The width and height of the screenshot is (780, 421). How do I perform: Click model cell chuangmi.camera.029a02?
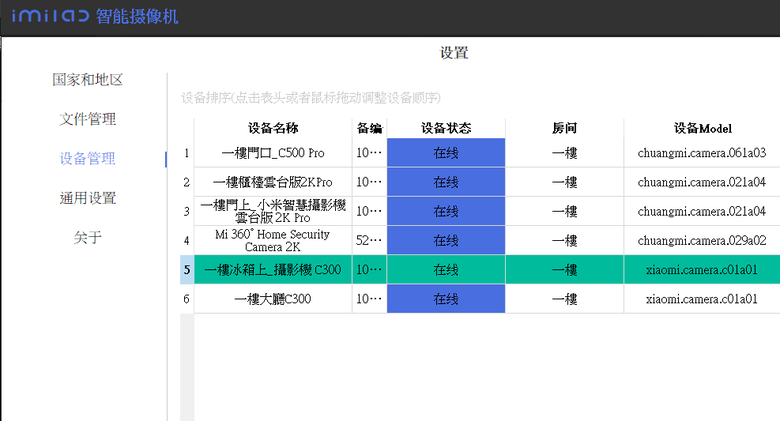coord(702,241)
